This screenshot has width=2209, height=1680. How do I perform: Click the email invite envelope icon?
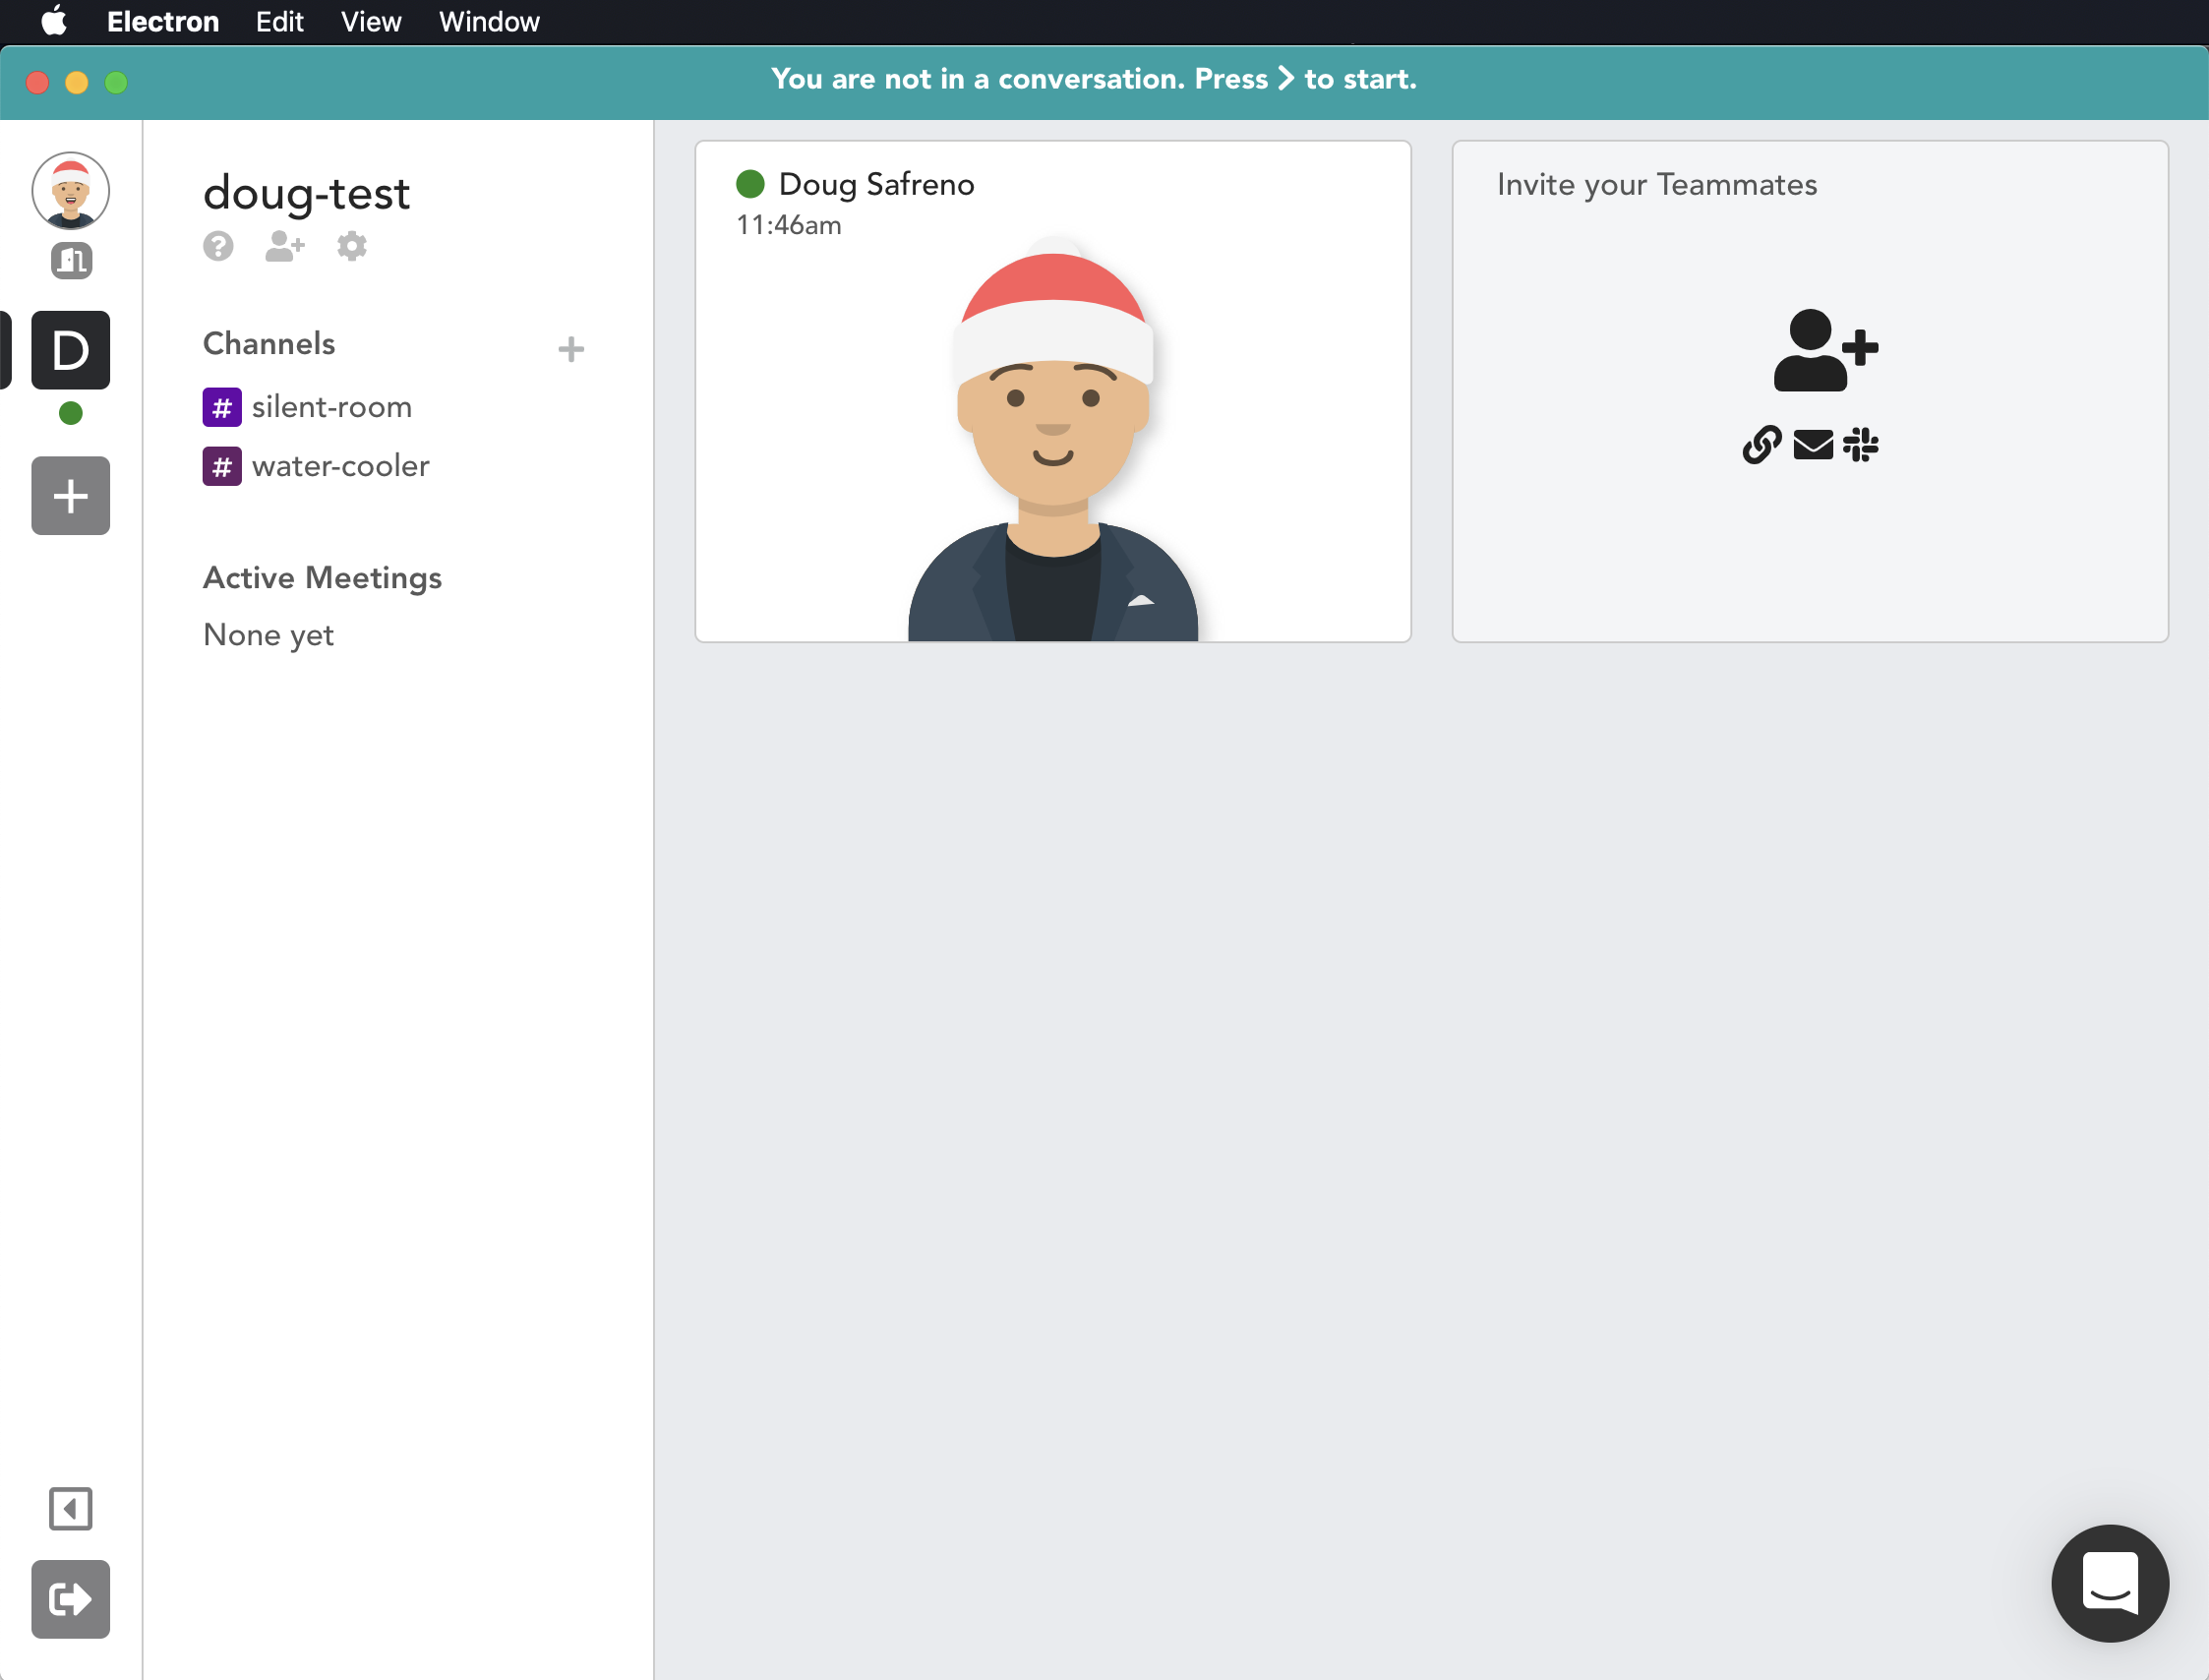coord(1812,445)
